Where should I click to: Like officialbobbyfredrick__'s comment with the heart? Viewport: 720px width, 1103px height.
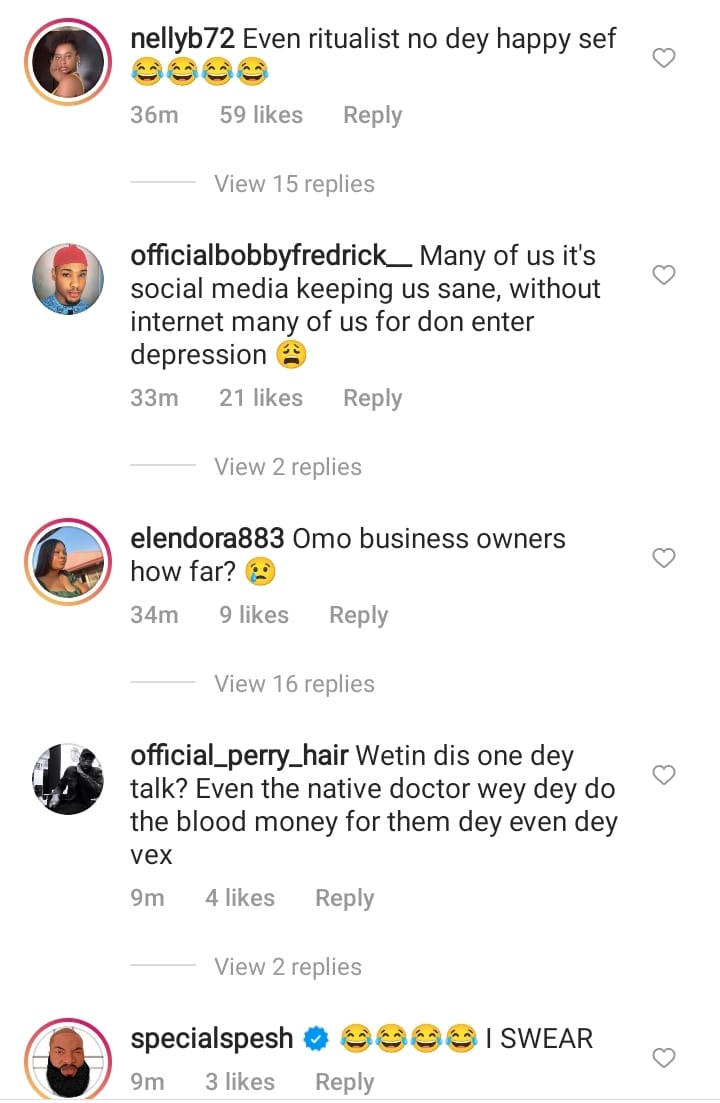coord(664,274)
